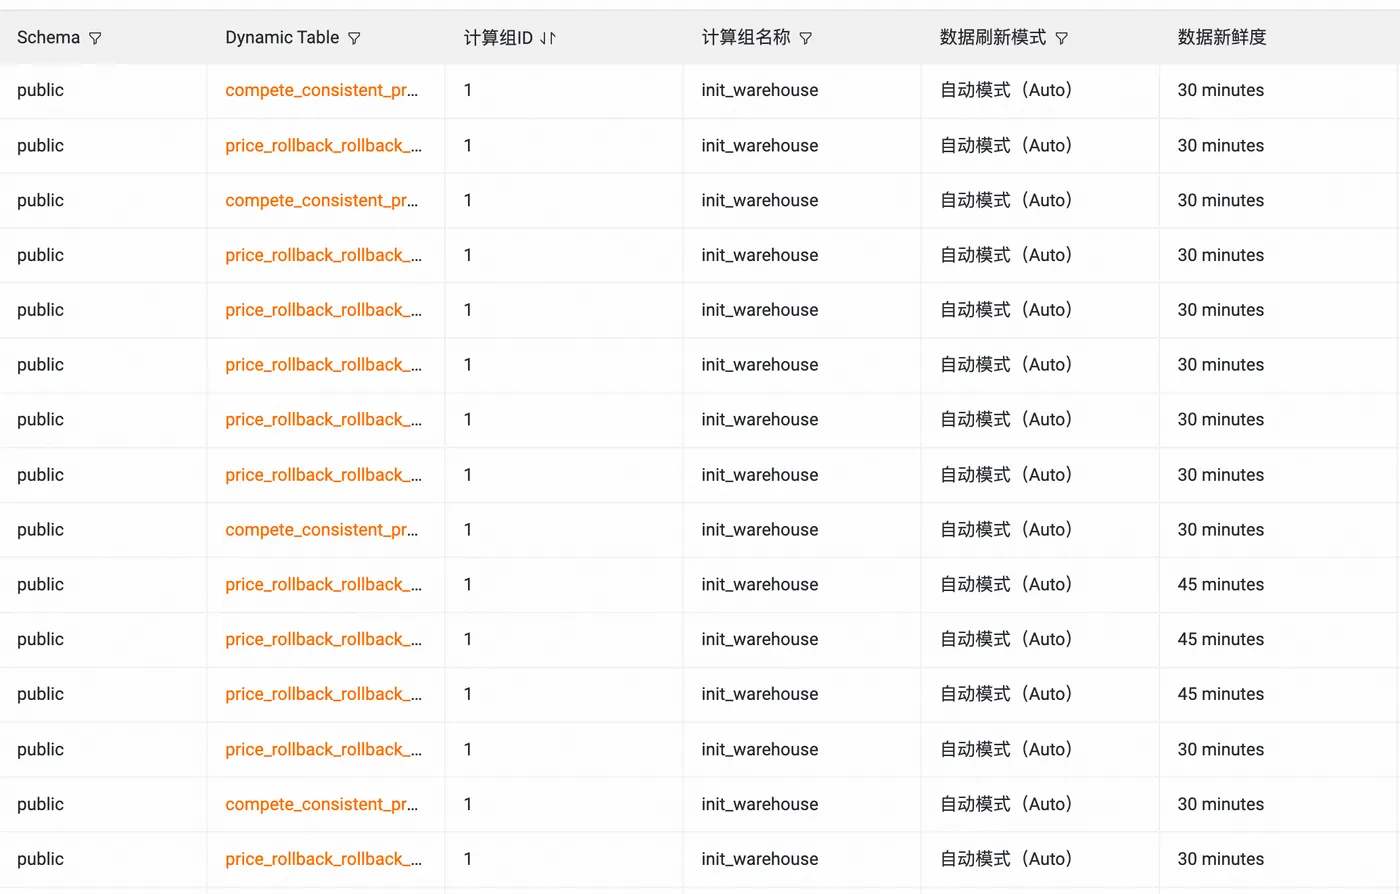The image size is (1400, 894).
Task: Click the 数据刷新模式 filter icon
Action: (1062, 38)
